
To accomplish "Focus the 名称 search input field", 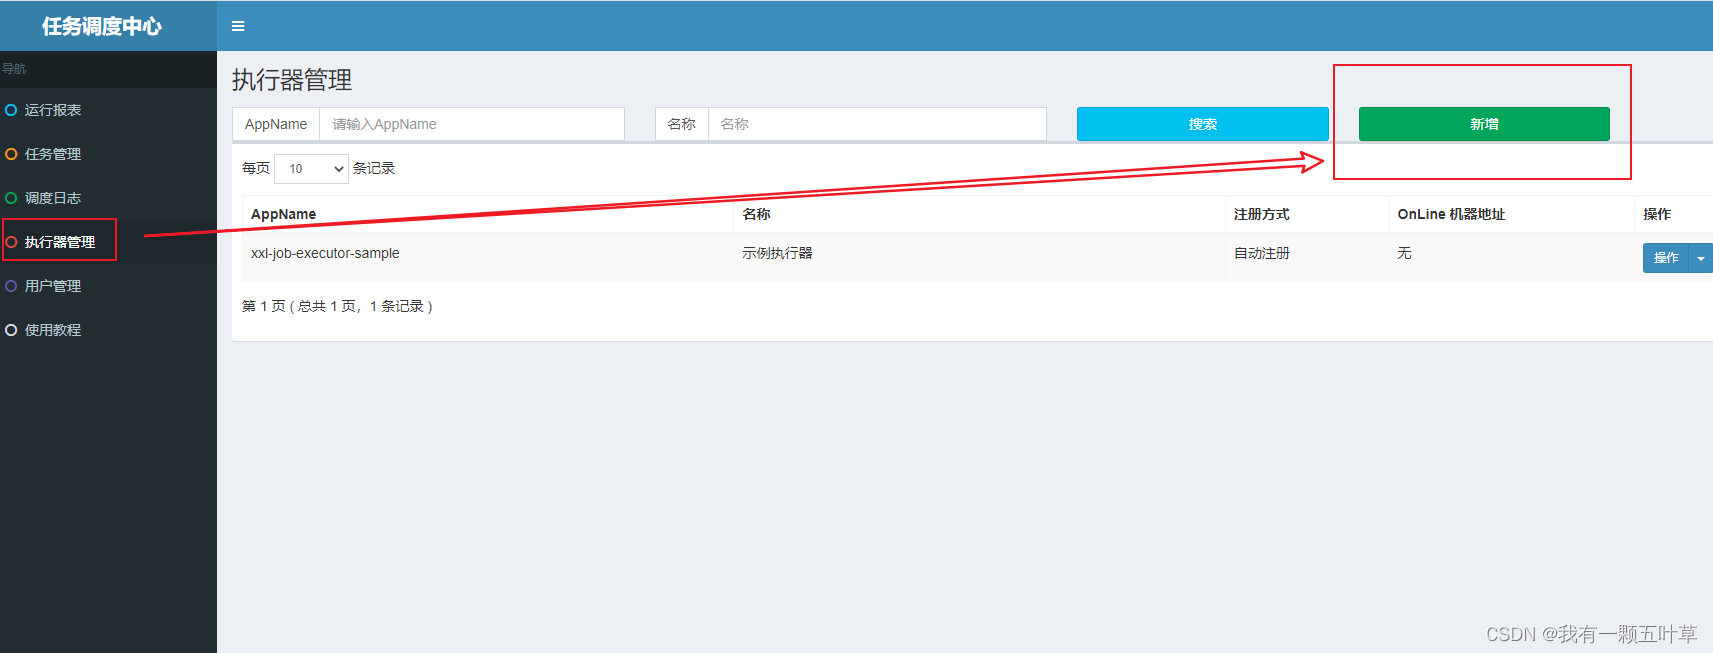I will click(877, 124).
